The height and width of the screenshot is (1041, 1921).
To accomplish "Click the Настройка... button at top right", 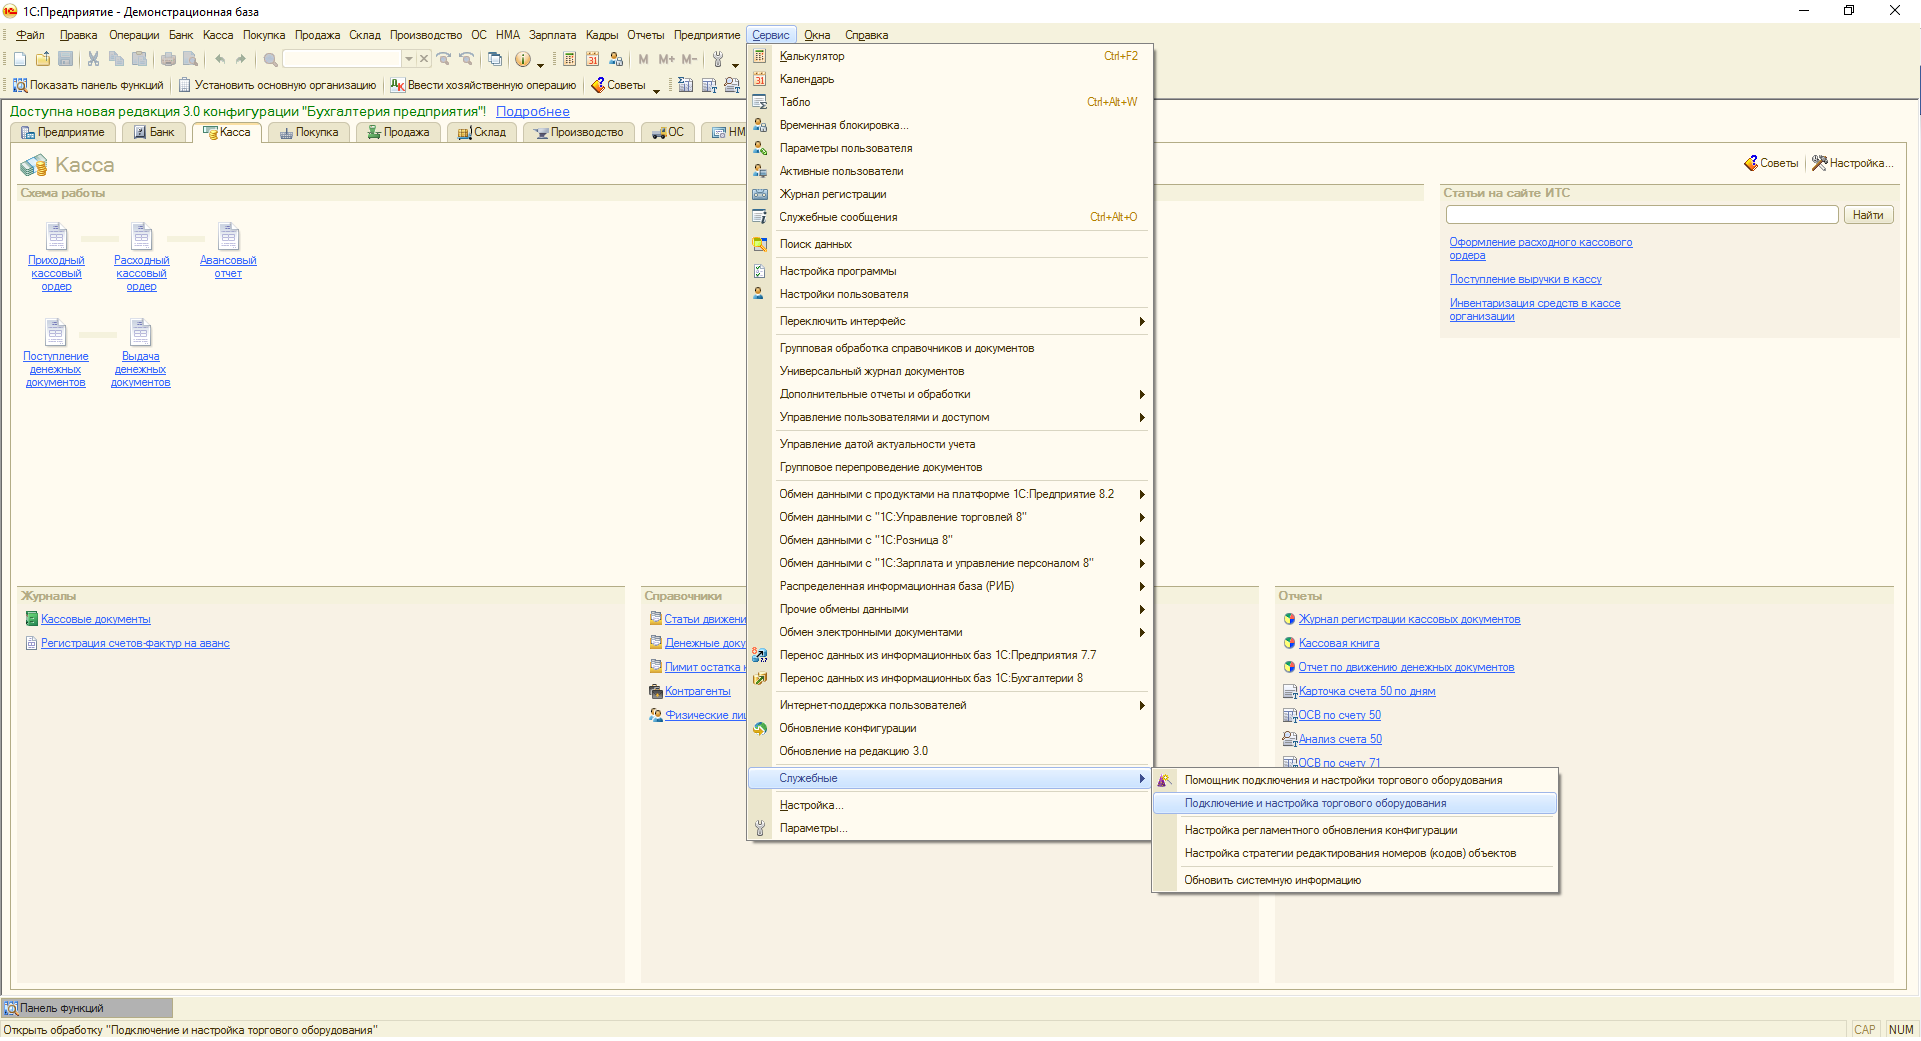I will pyautogui.click(x=1852, y=163).
